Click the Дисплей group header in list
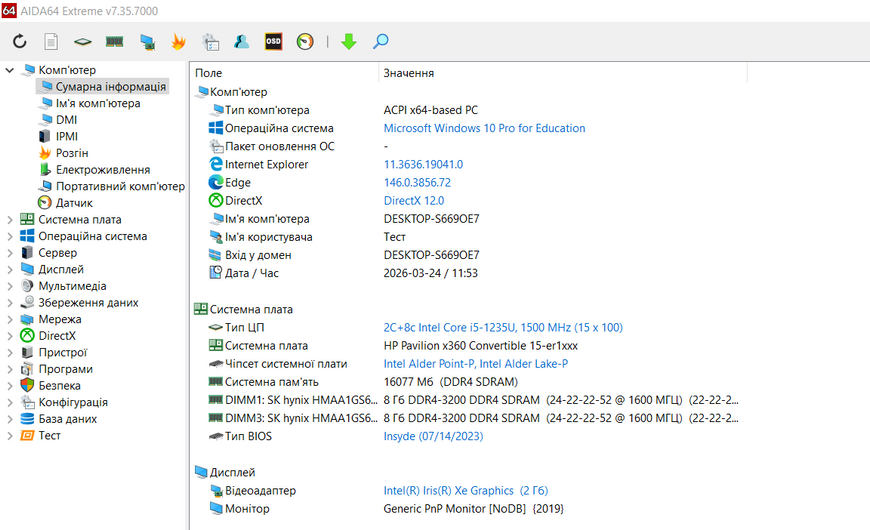This screenshot has height=530, width=870. pyautogui.click(x=232, y=472)
